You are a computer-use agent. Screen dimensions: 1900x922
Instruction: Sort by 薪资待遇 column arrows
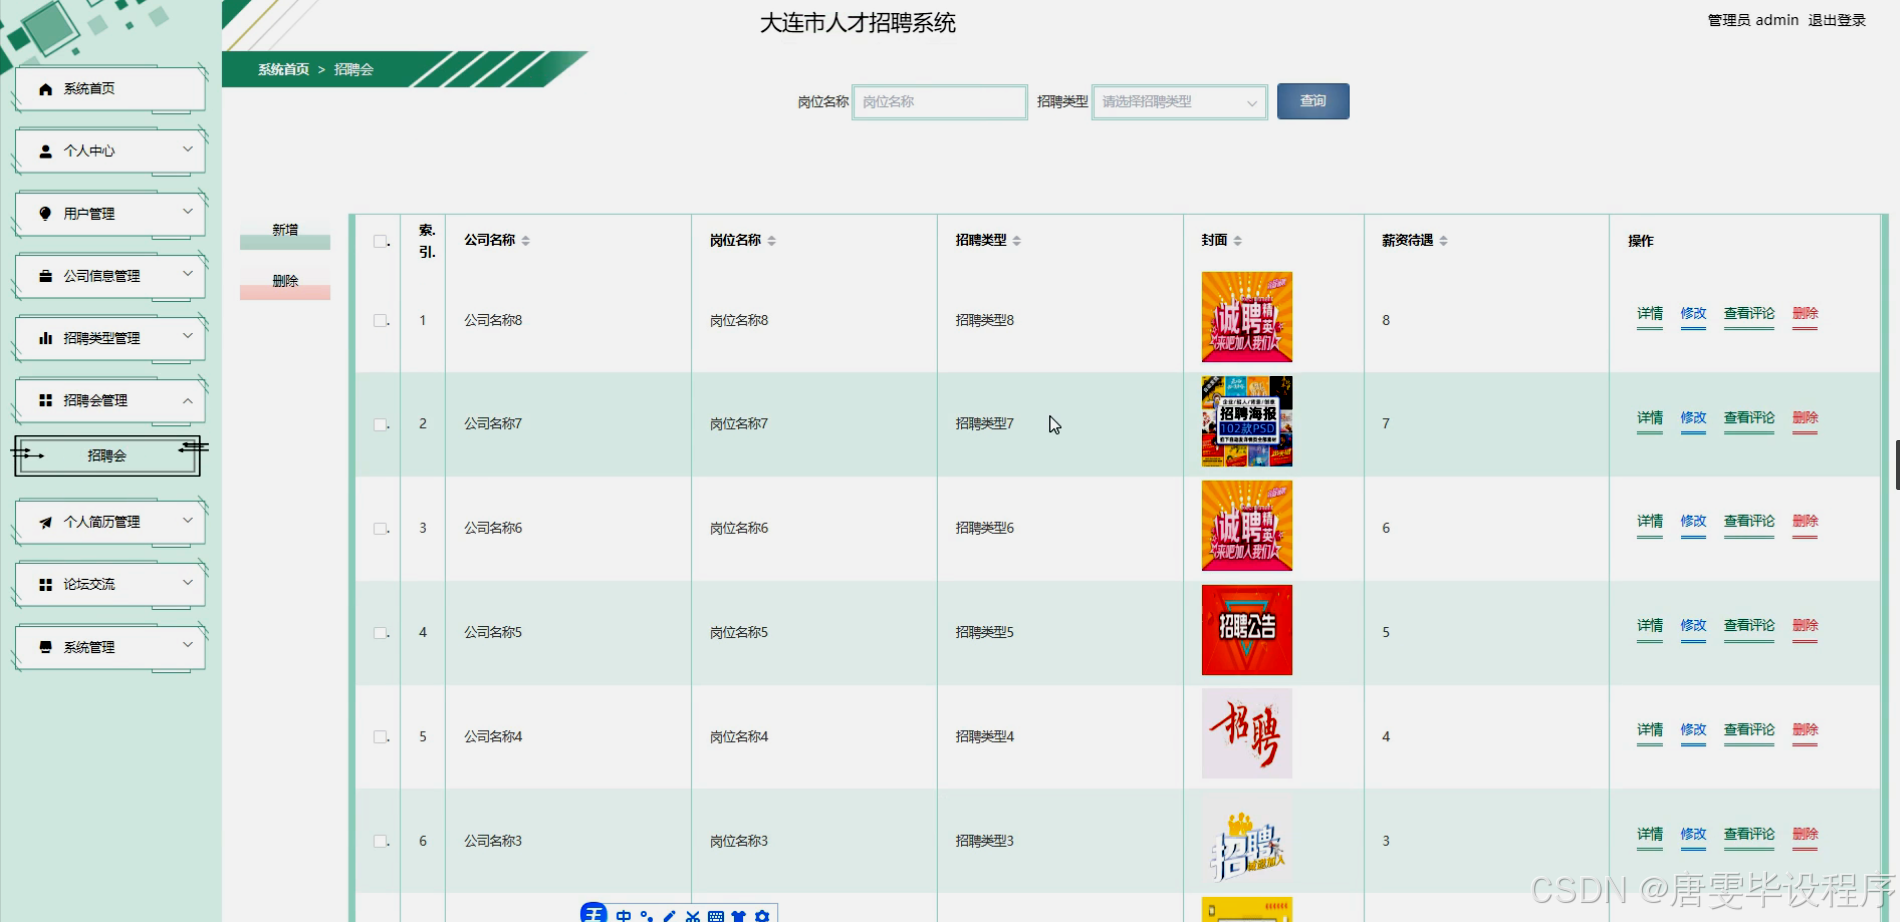(x=1444, y=241)
